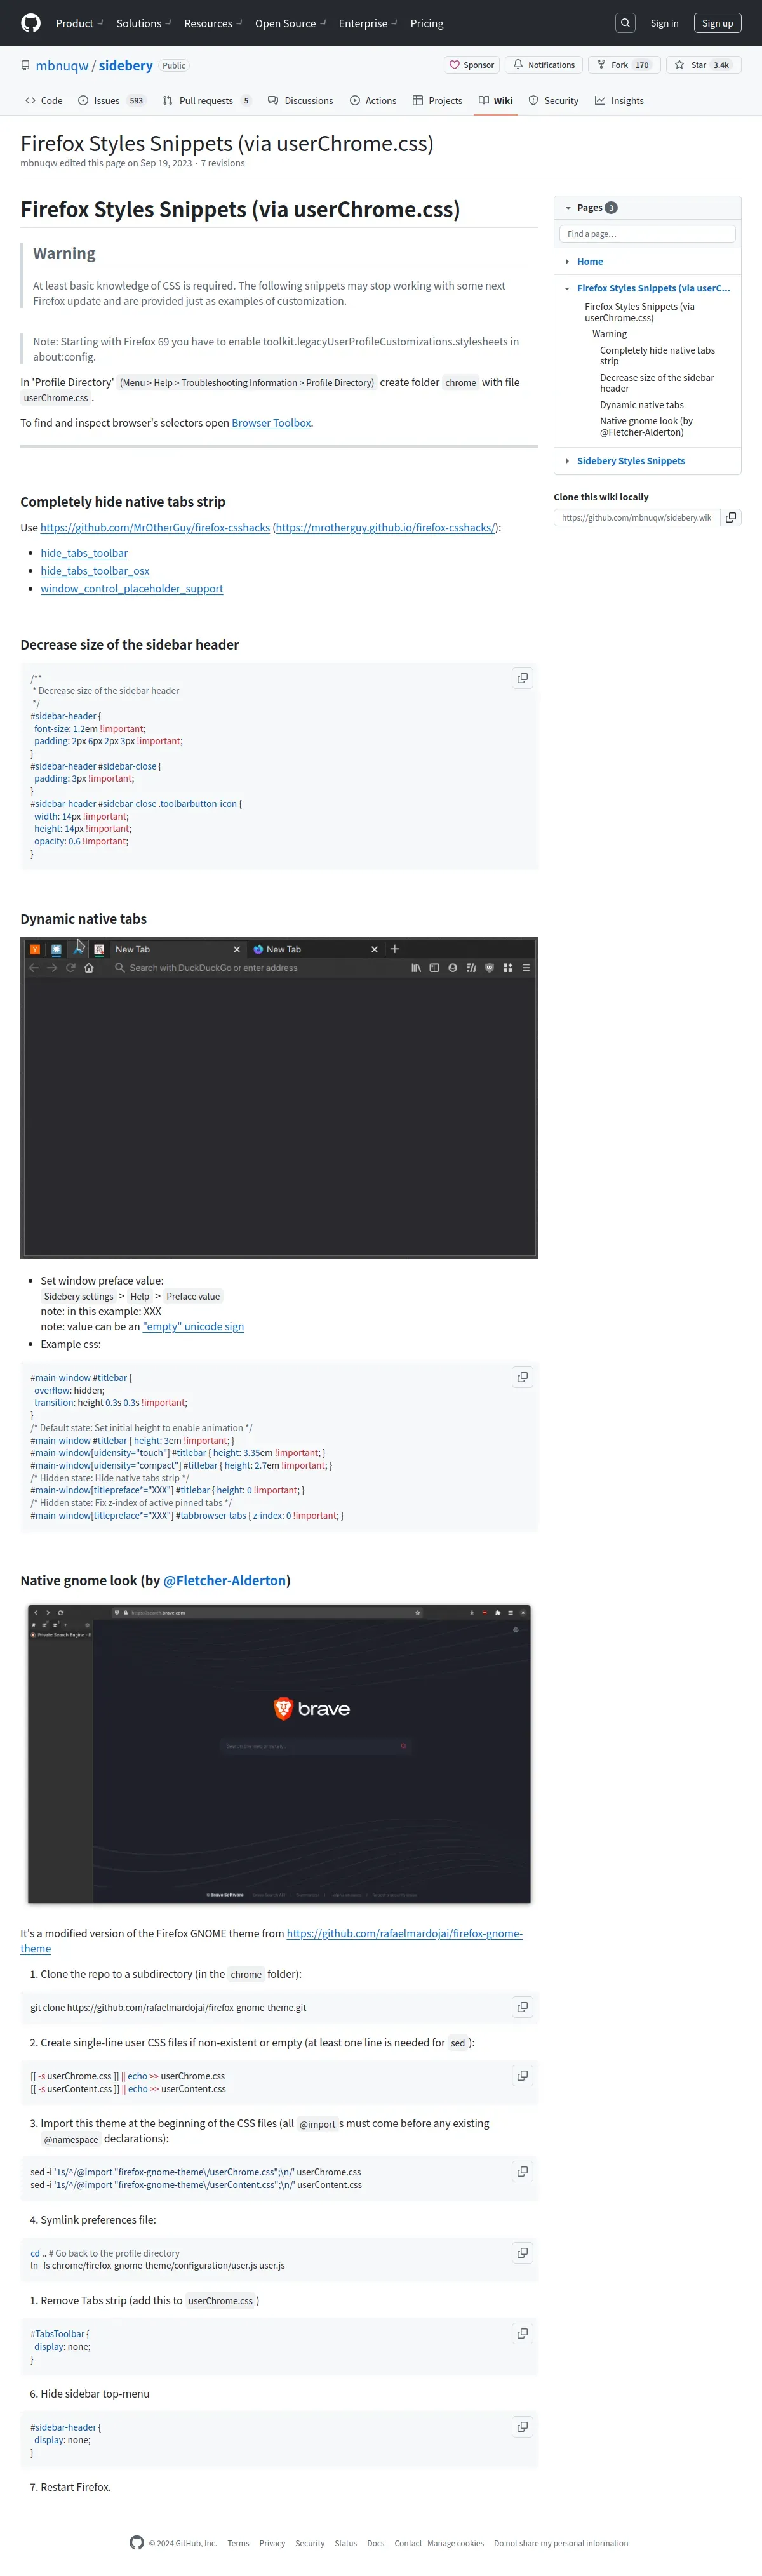The image size is (762, 2576).
Task: Click the wiki clone URL field
Action: [x=637, y=517]
